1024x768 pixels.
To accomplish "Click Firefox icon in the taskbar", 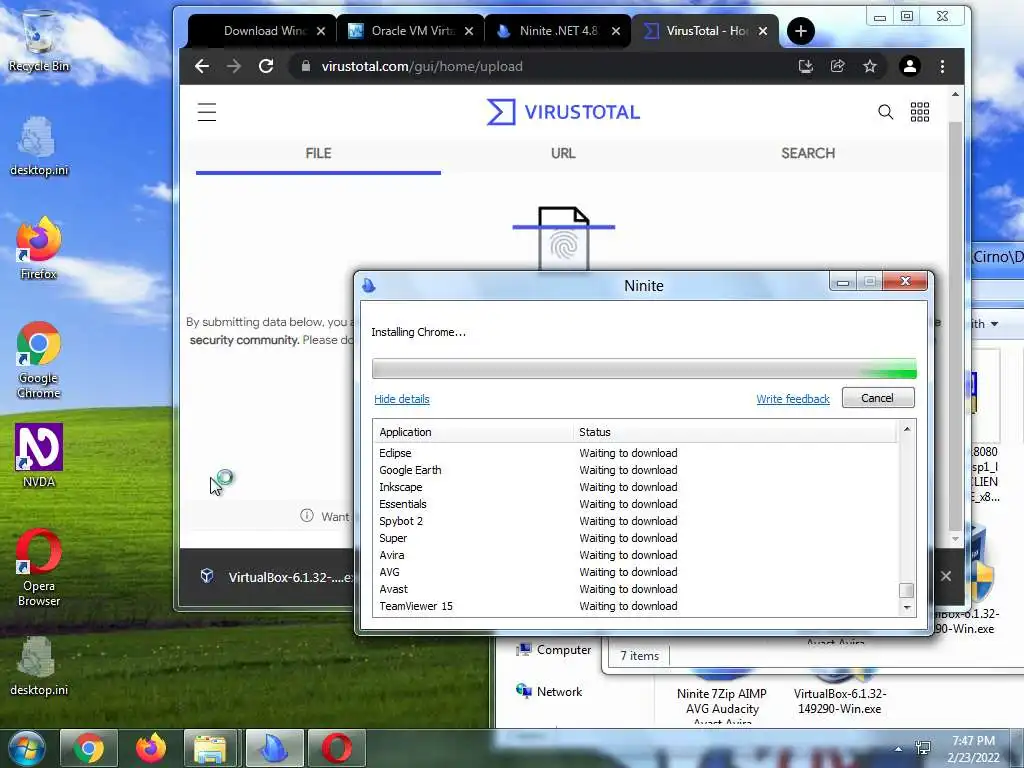I will click(x=151, y=748).
